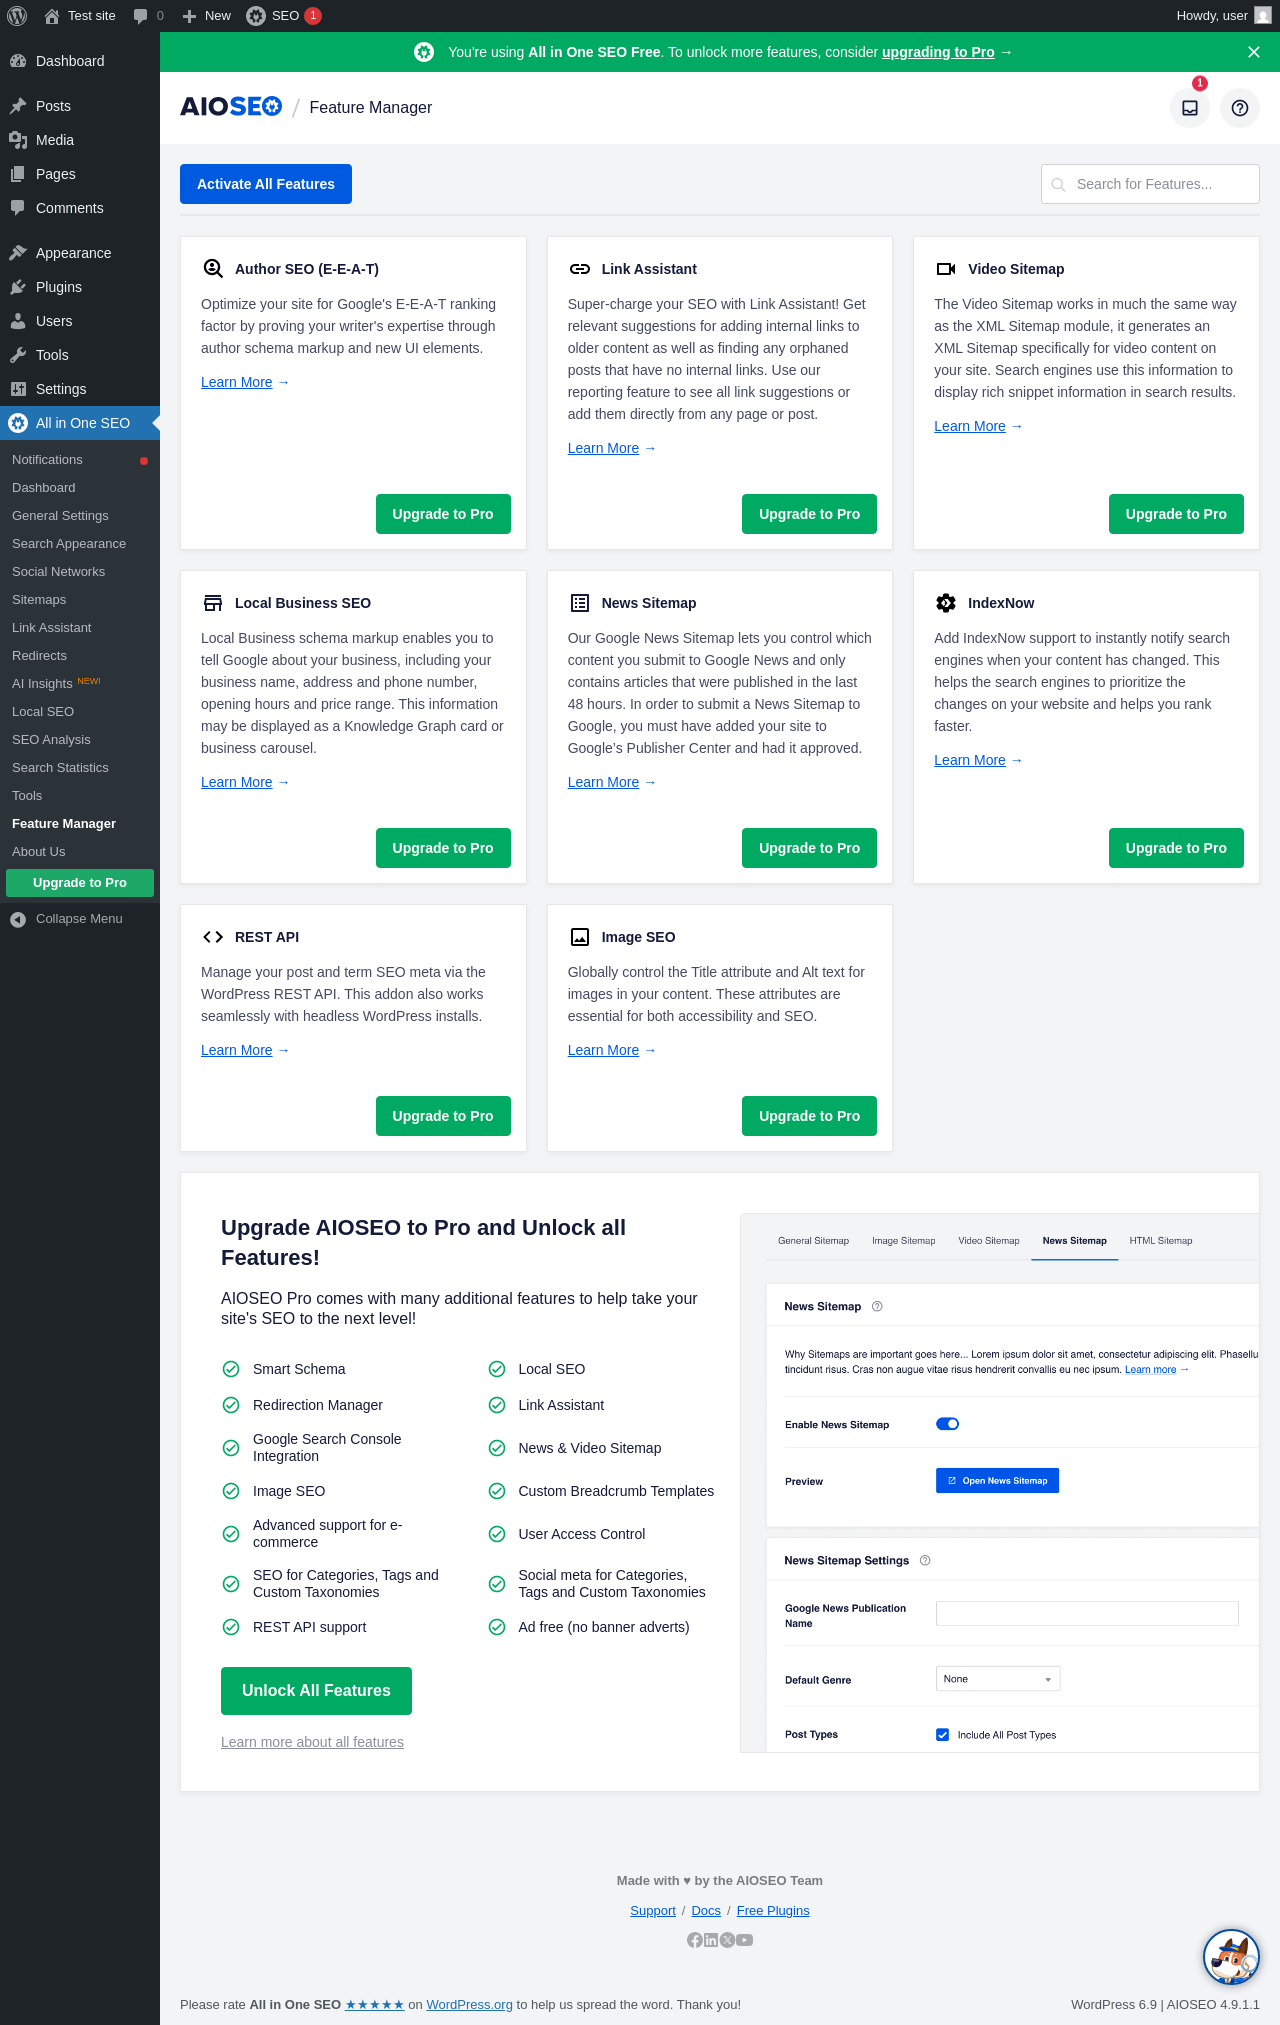Click the Search for Features field
The height and width of the screenshot is (2025, 1280).
(1150, 184)
